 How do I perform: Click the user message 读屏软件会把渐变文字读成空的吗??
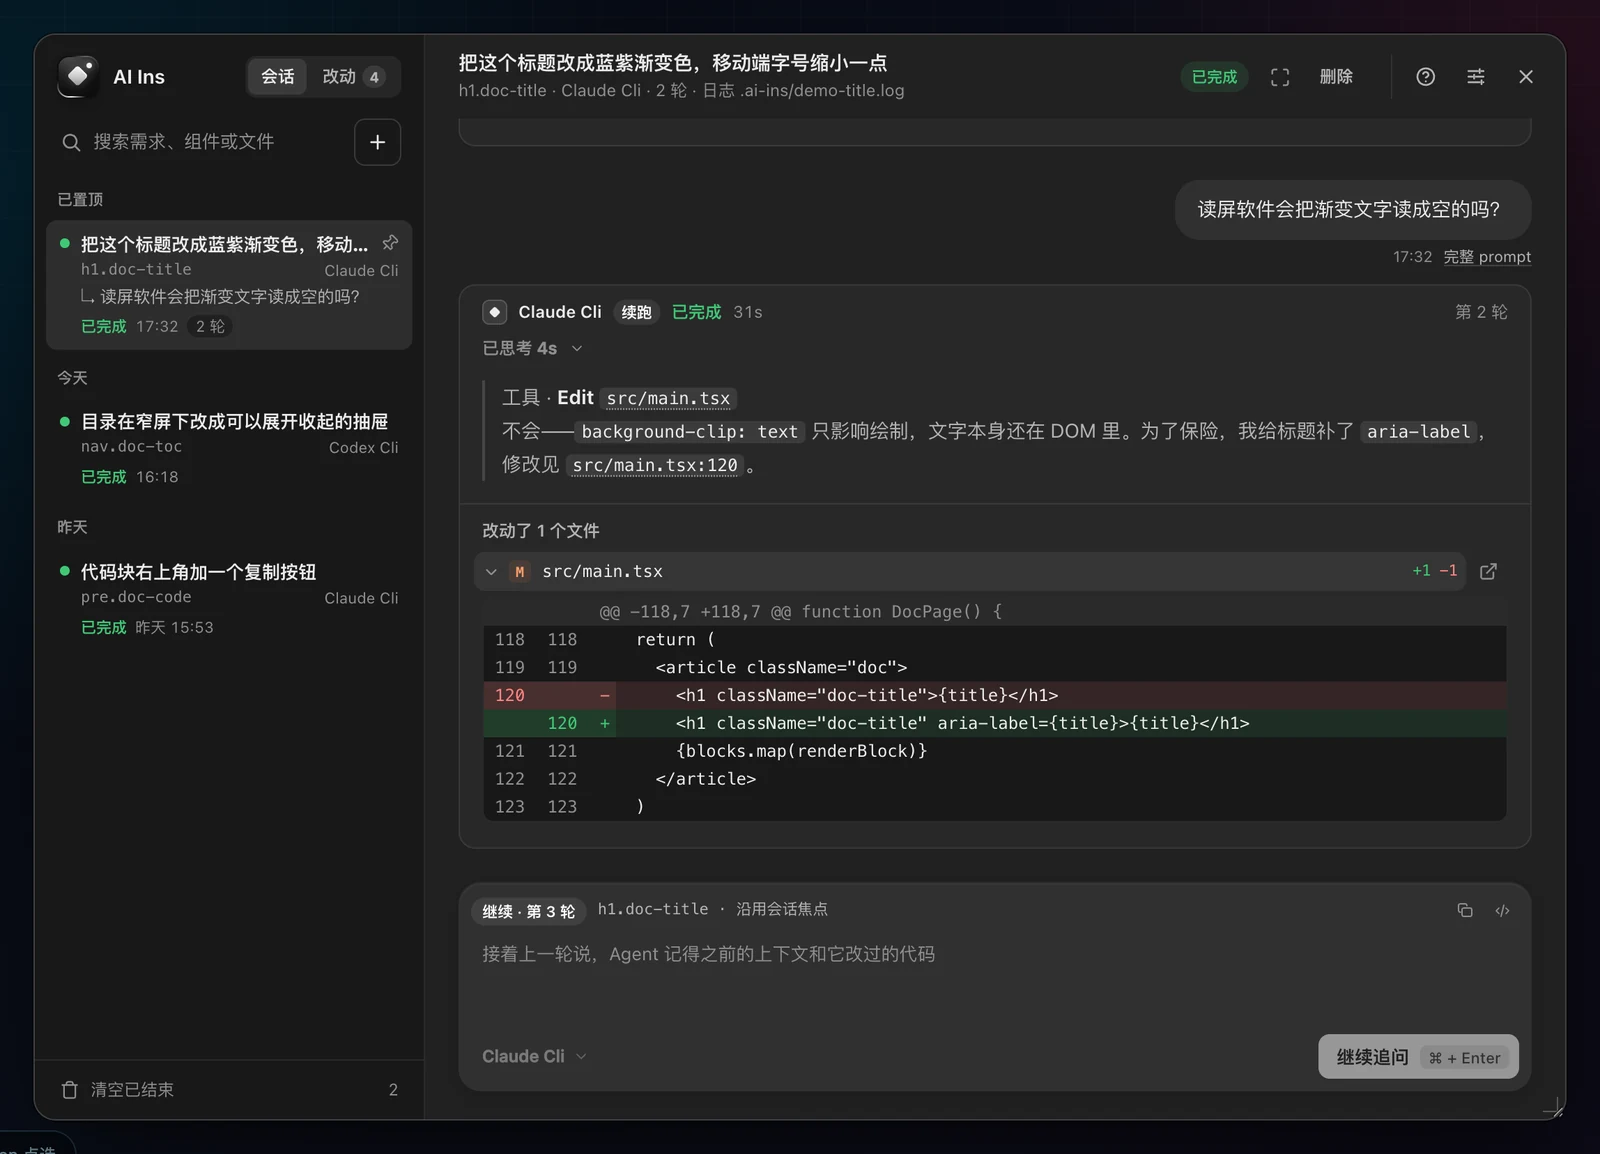pos(1352,210)
